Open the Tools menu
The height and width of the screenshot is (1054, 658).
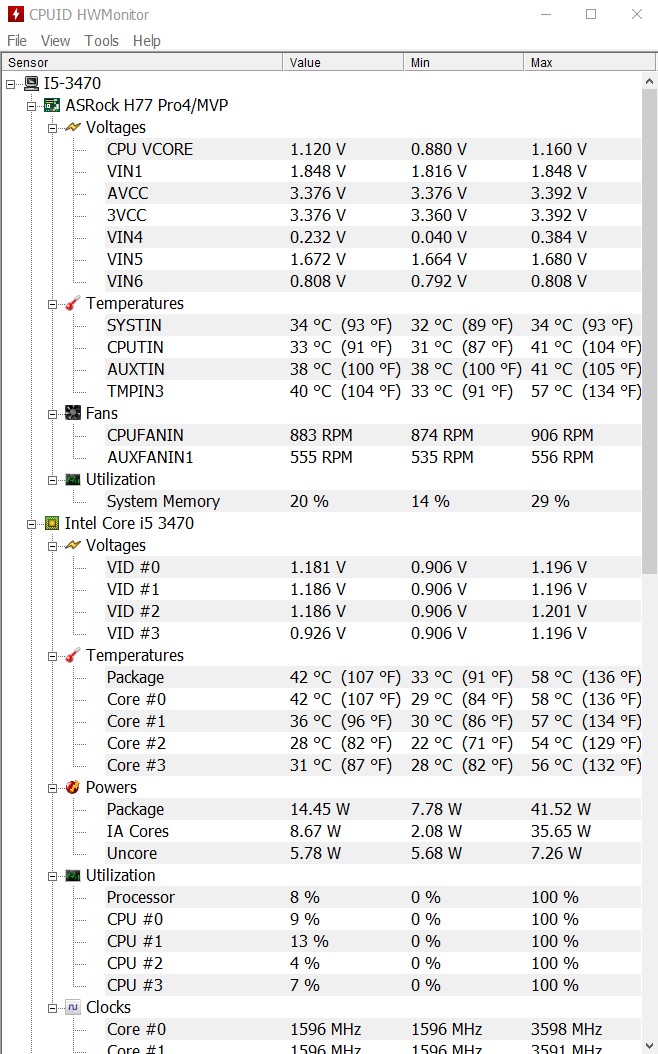pyautogui.click(x=101, y=41)
